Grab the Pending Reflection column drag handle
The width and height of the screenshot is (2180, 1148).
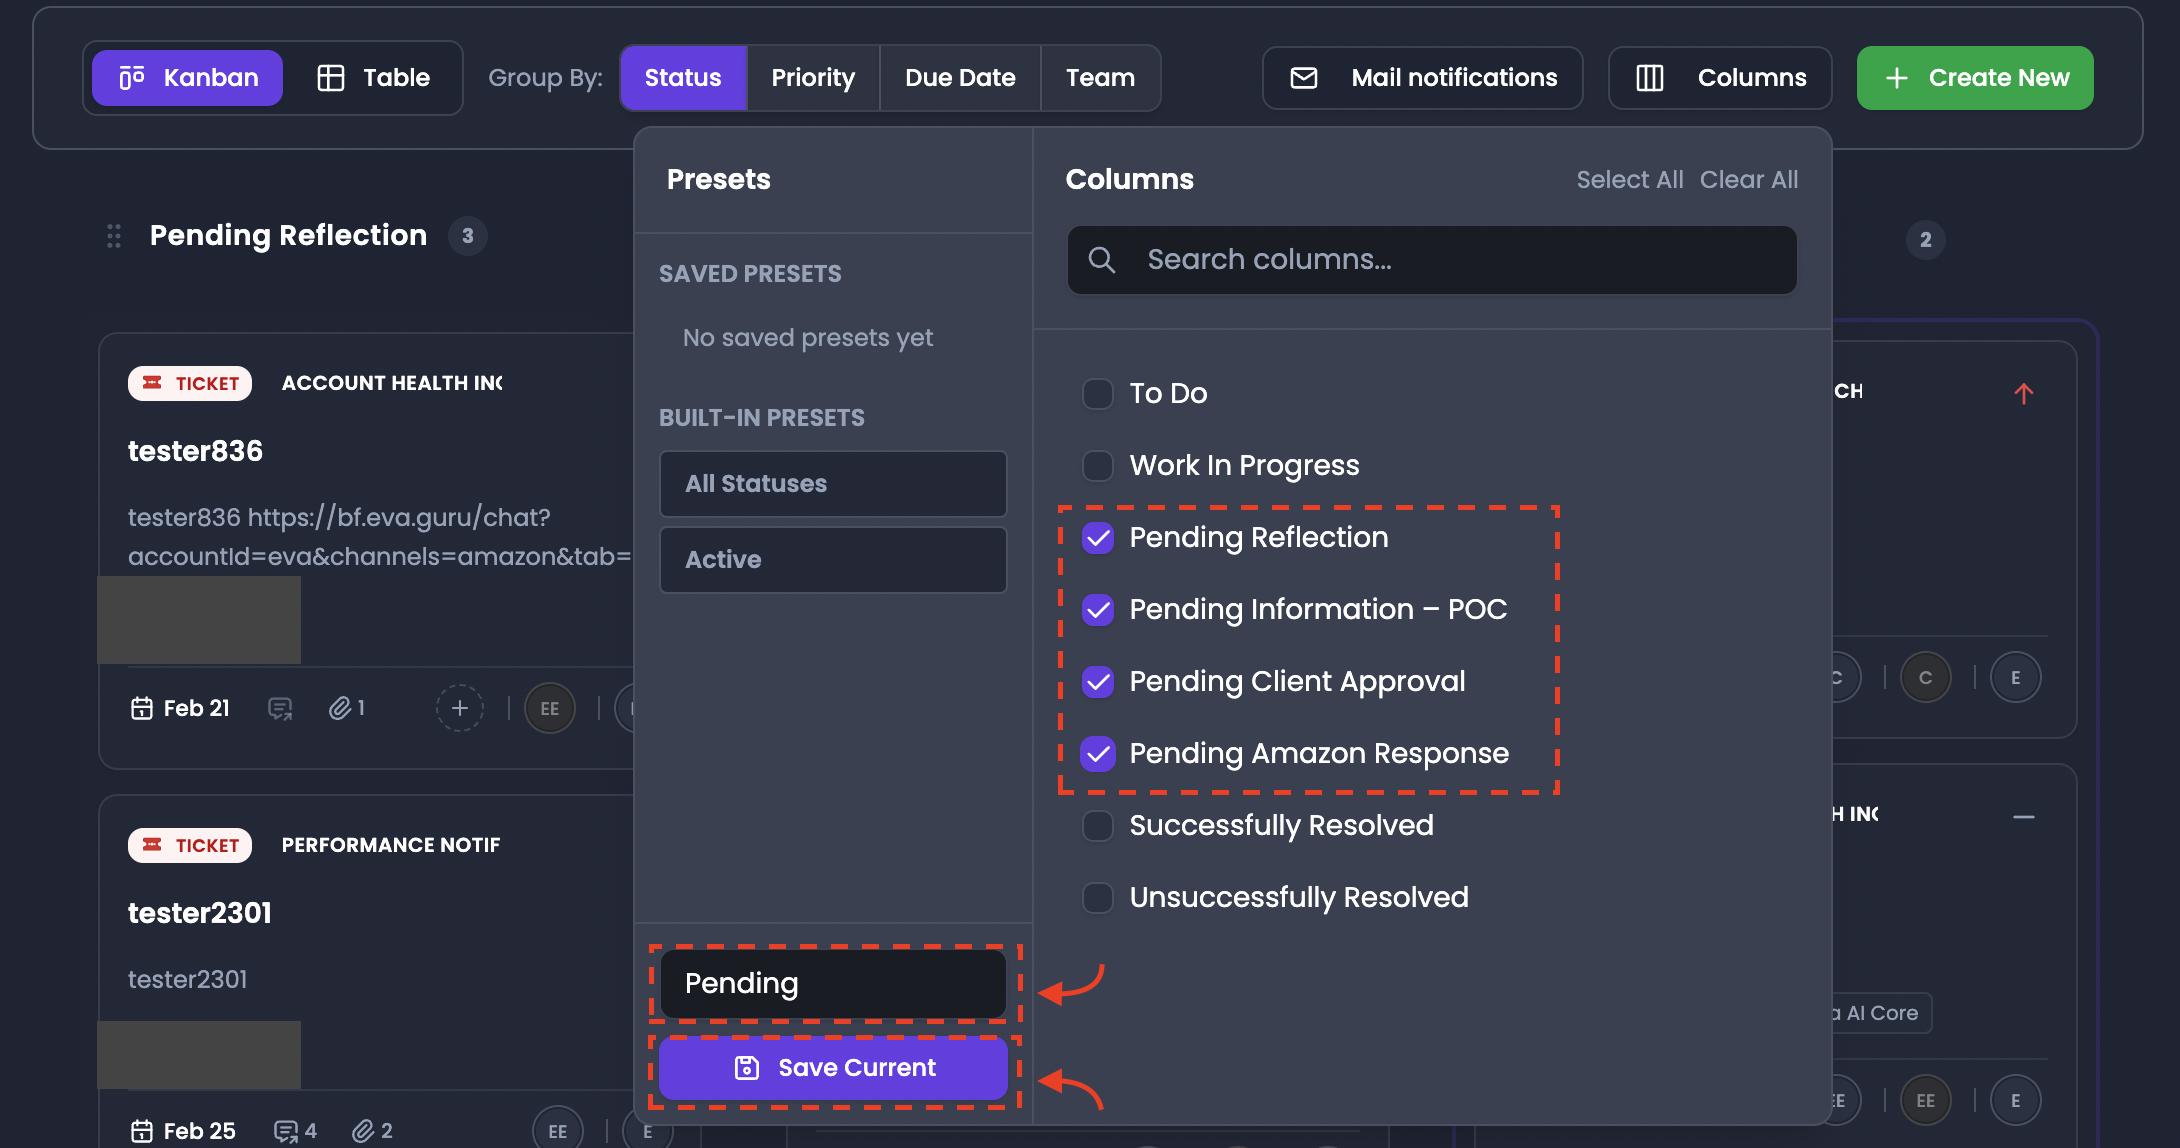tap(114, 236)
